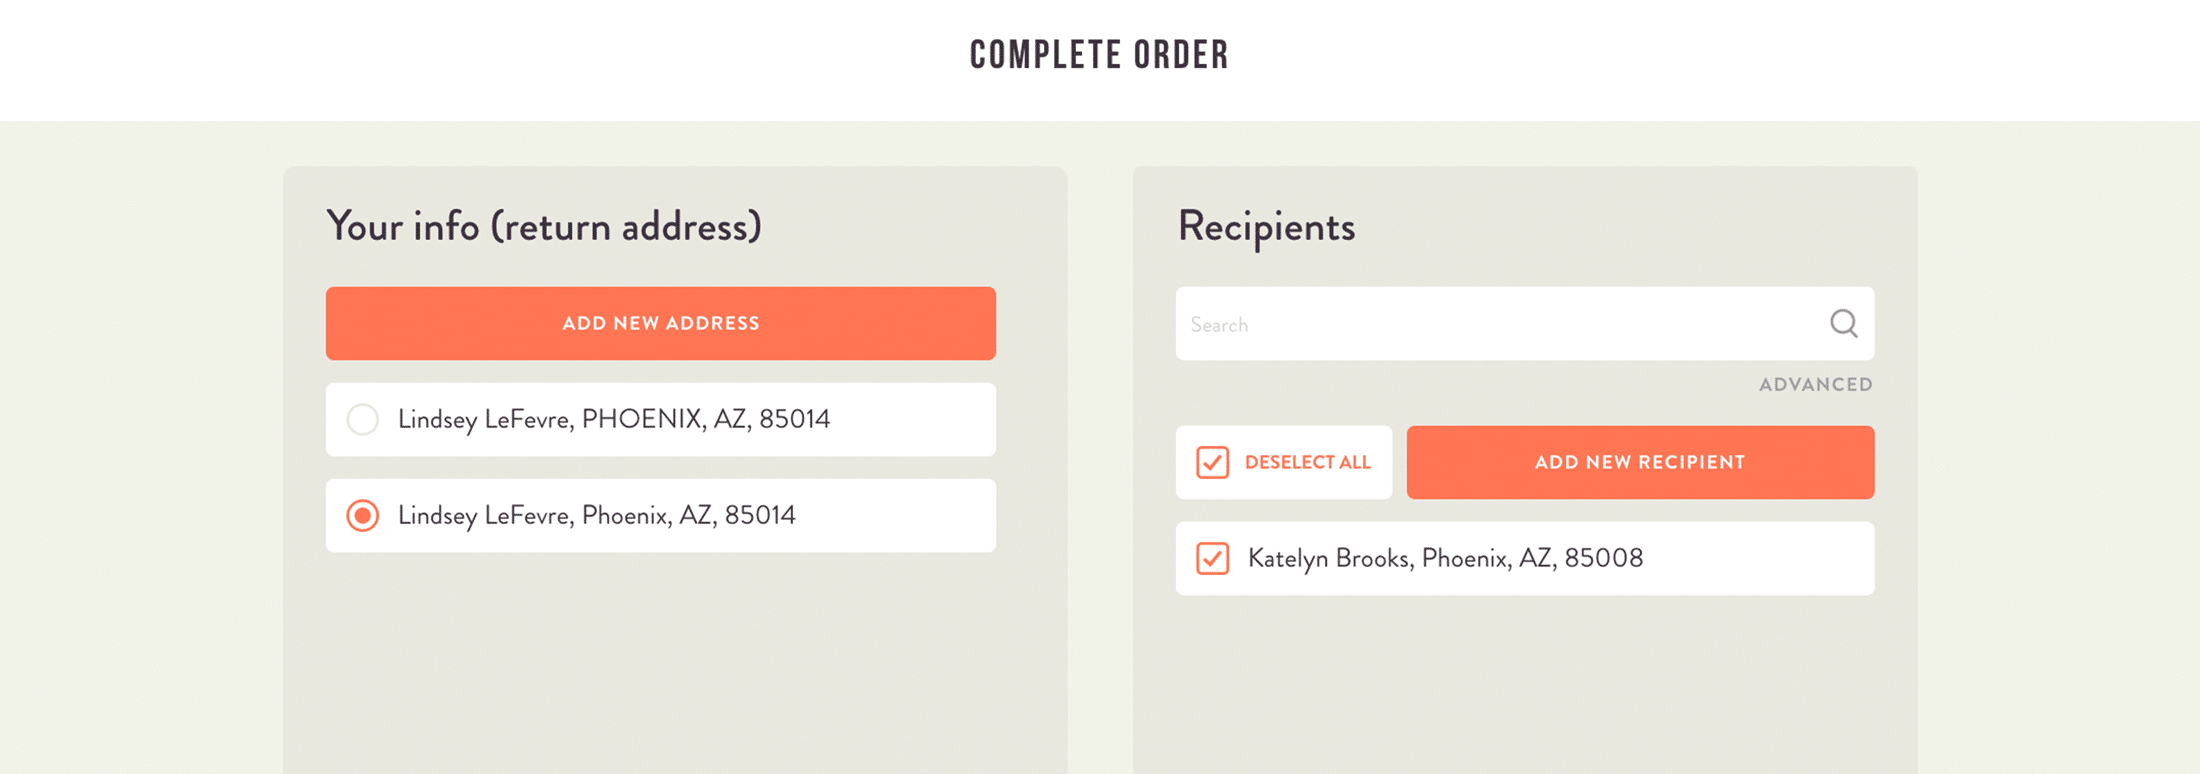
Task: Select the uppercase PHOENIX address radio button
Action: point(362,419)
